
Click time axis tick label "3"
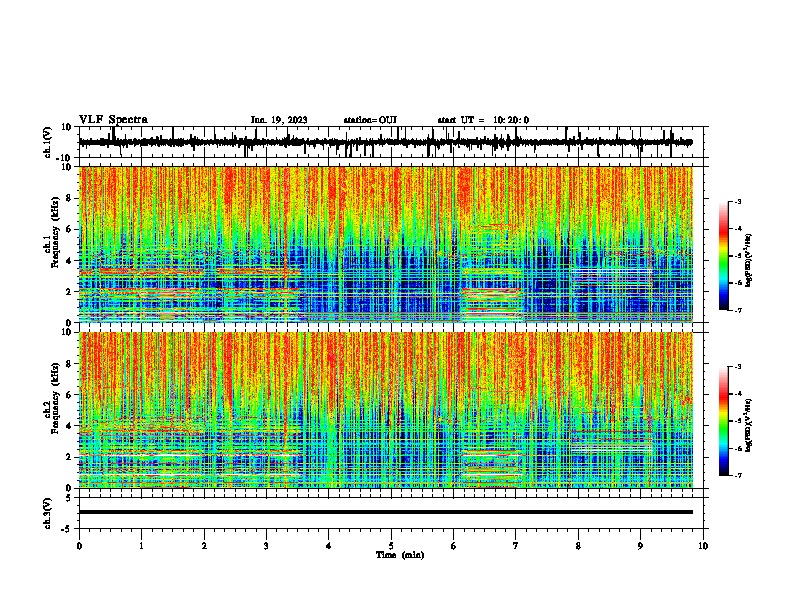(x=266, y=546)
